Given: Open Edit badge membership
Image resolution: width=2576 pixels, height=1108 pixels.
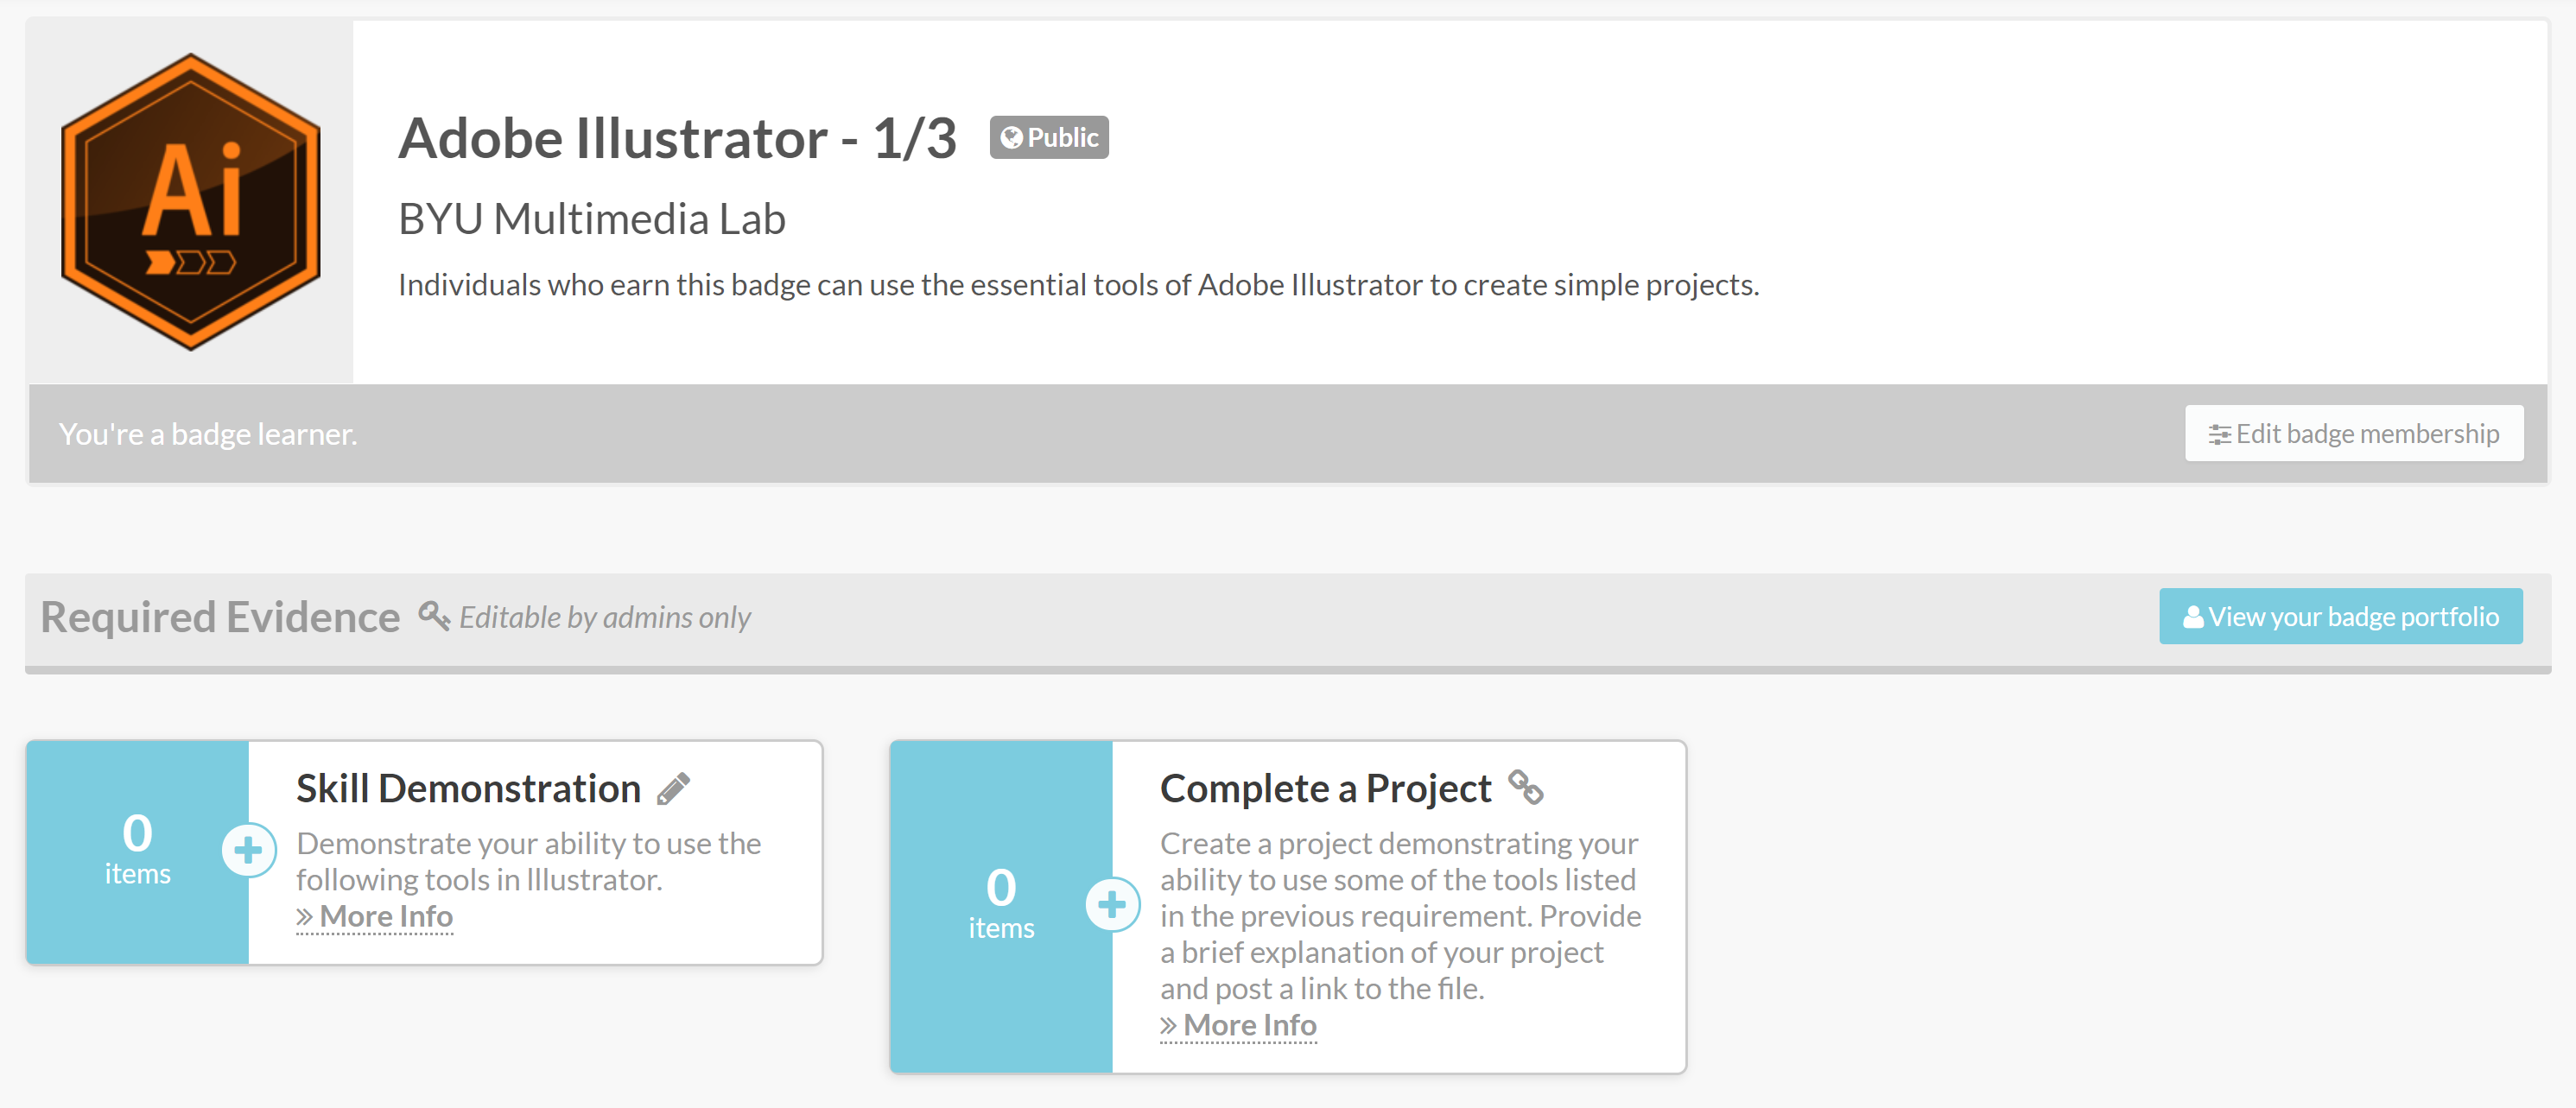Looking at the screenshot, I should [x=2354, y=434].
